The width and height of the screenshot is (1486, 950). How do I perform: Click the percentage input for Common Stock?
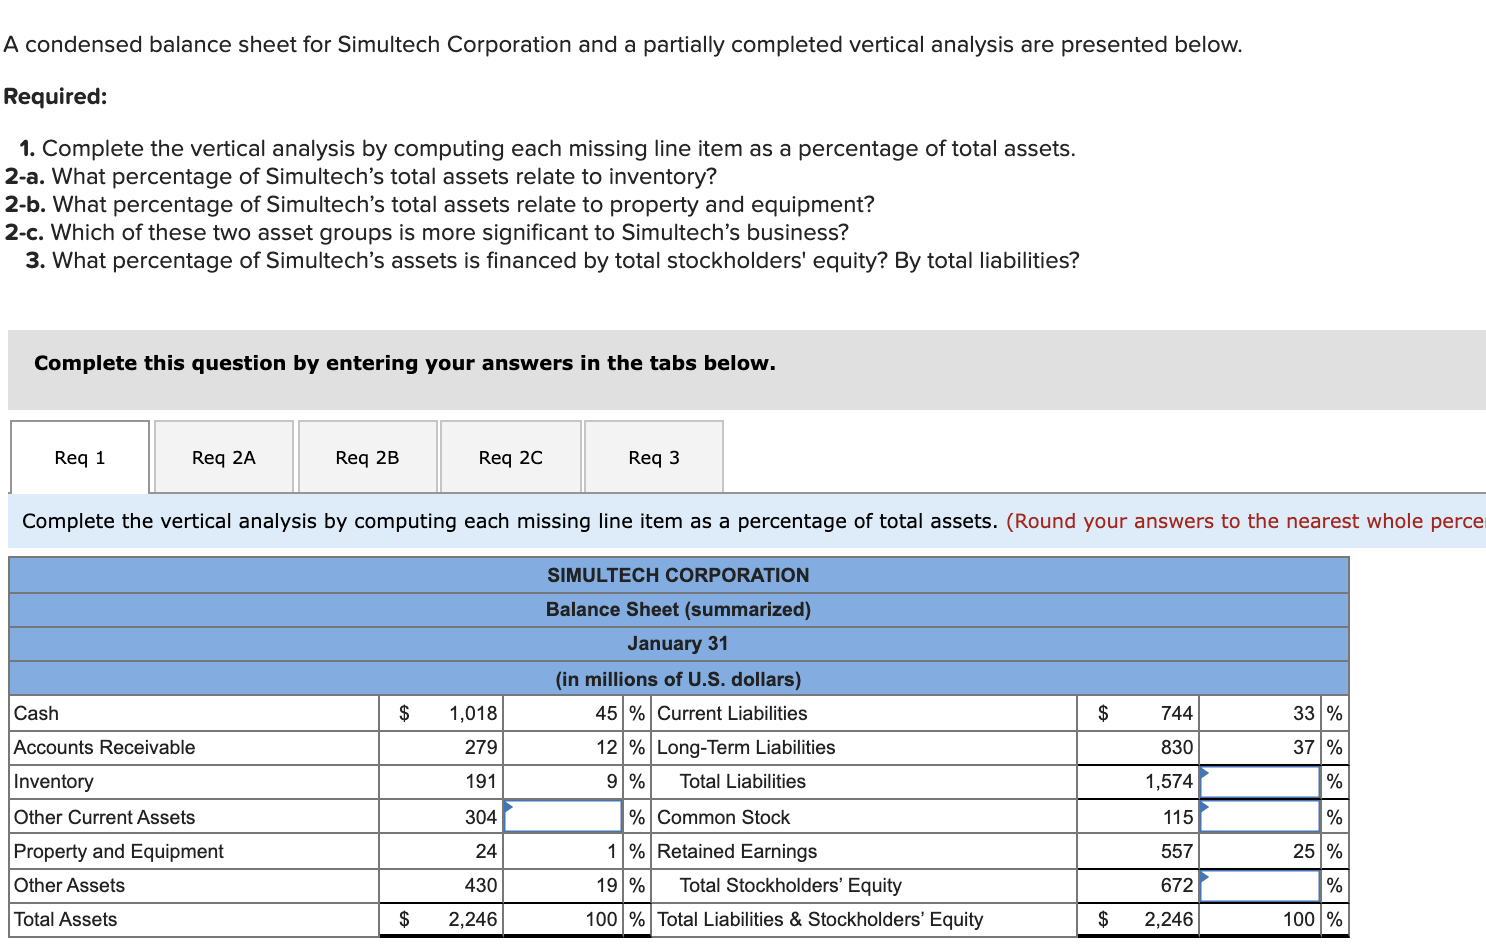coord(1259,816)
